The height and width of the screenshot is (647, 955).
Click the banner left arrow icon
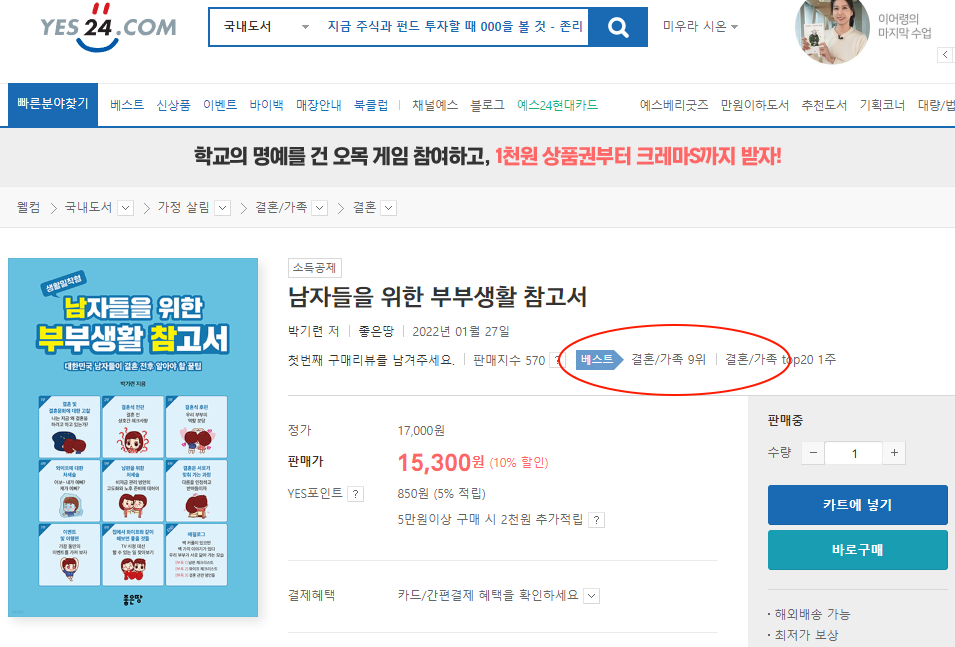(945, 54)
